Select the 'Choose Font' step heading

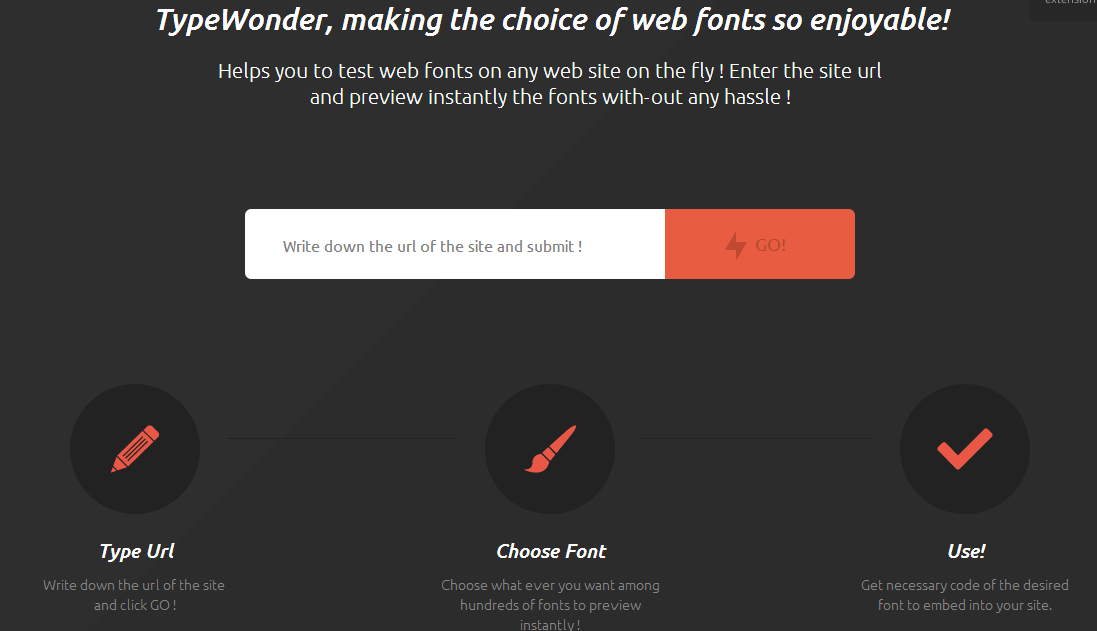coord(551,551)
